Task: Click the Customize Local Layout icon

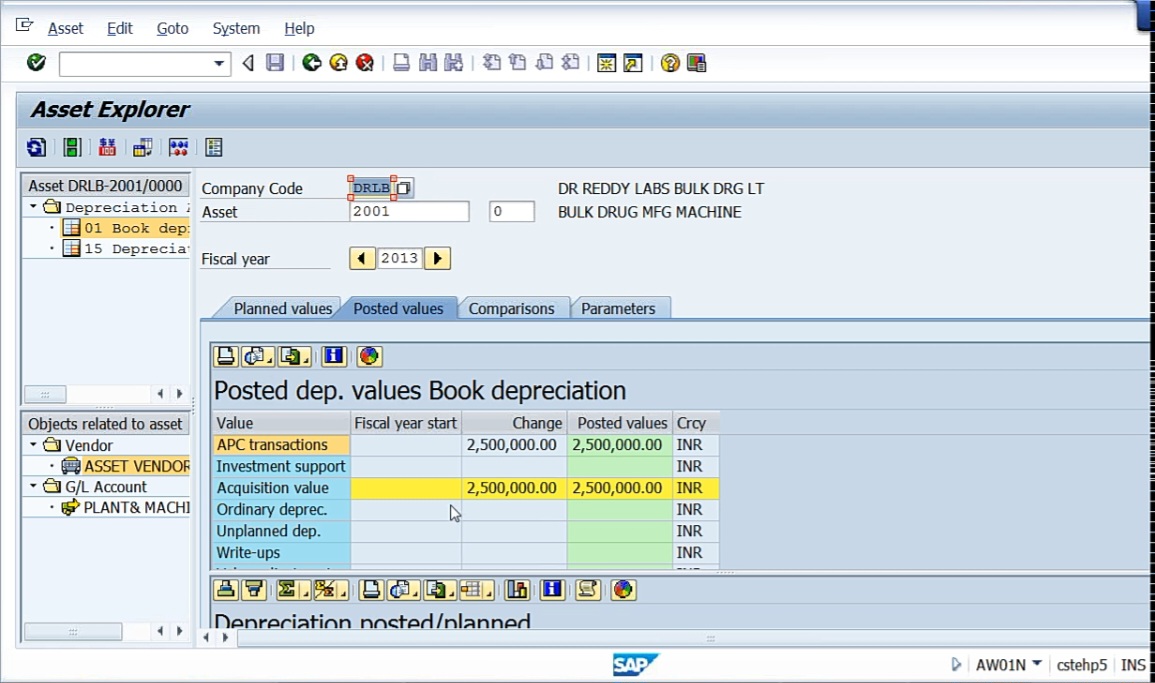Action: click(696, 63)
